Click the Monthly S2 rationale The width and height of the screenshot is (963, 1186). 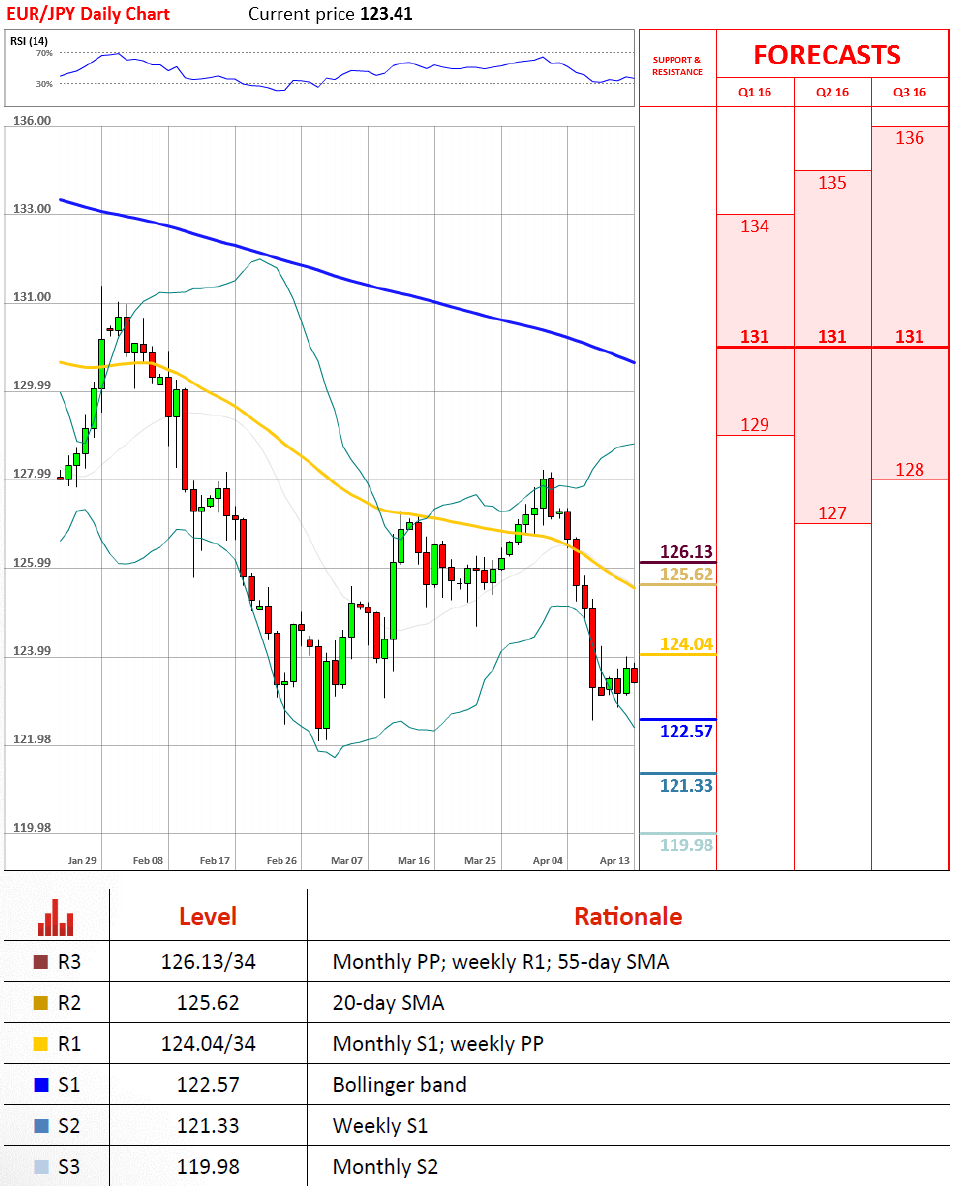click(x=385, y=1166)
